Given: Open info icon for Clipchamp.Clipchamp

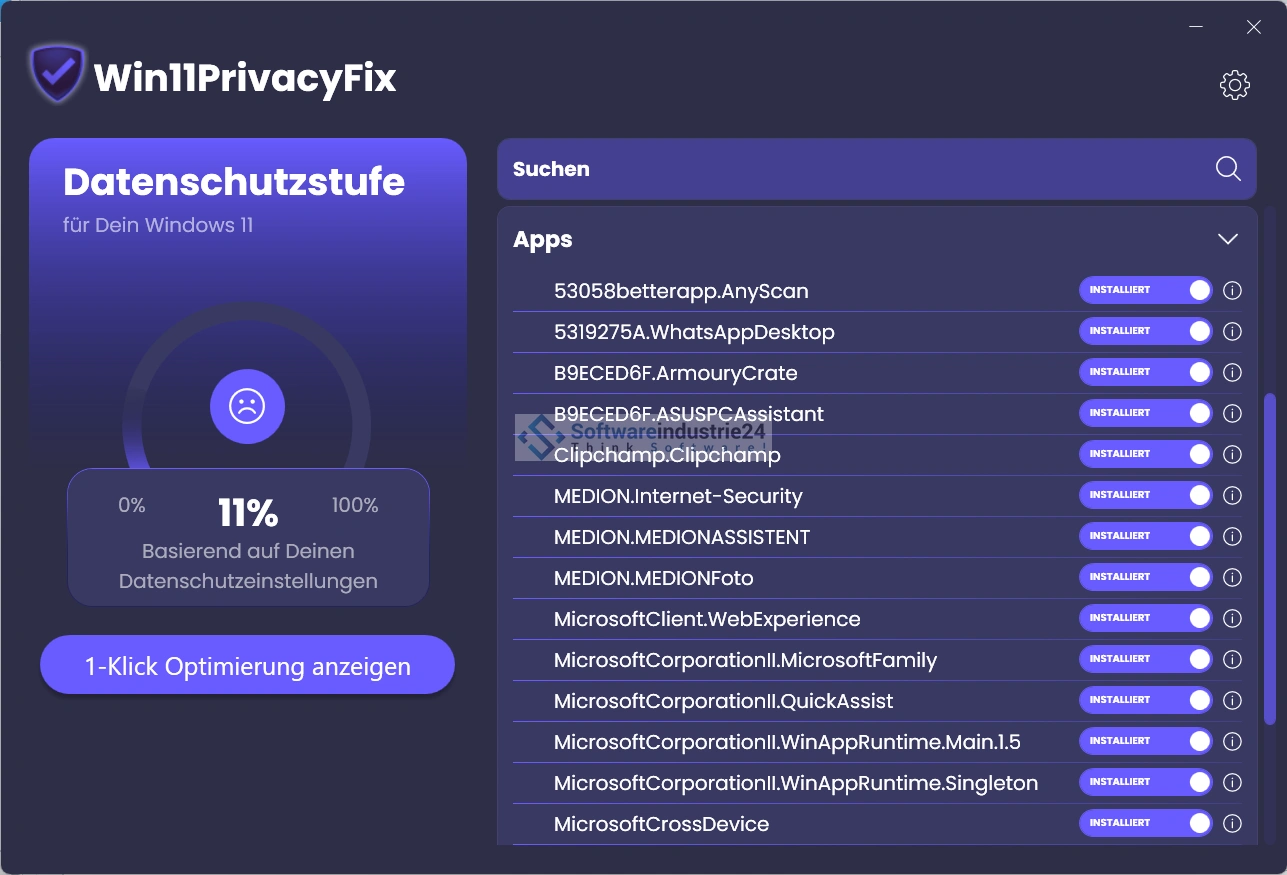Looking at the screenshot, I should (x=1232, y=455).
